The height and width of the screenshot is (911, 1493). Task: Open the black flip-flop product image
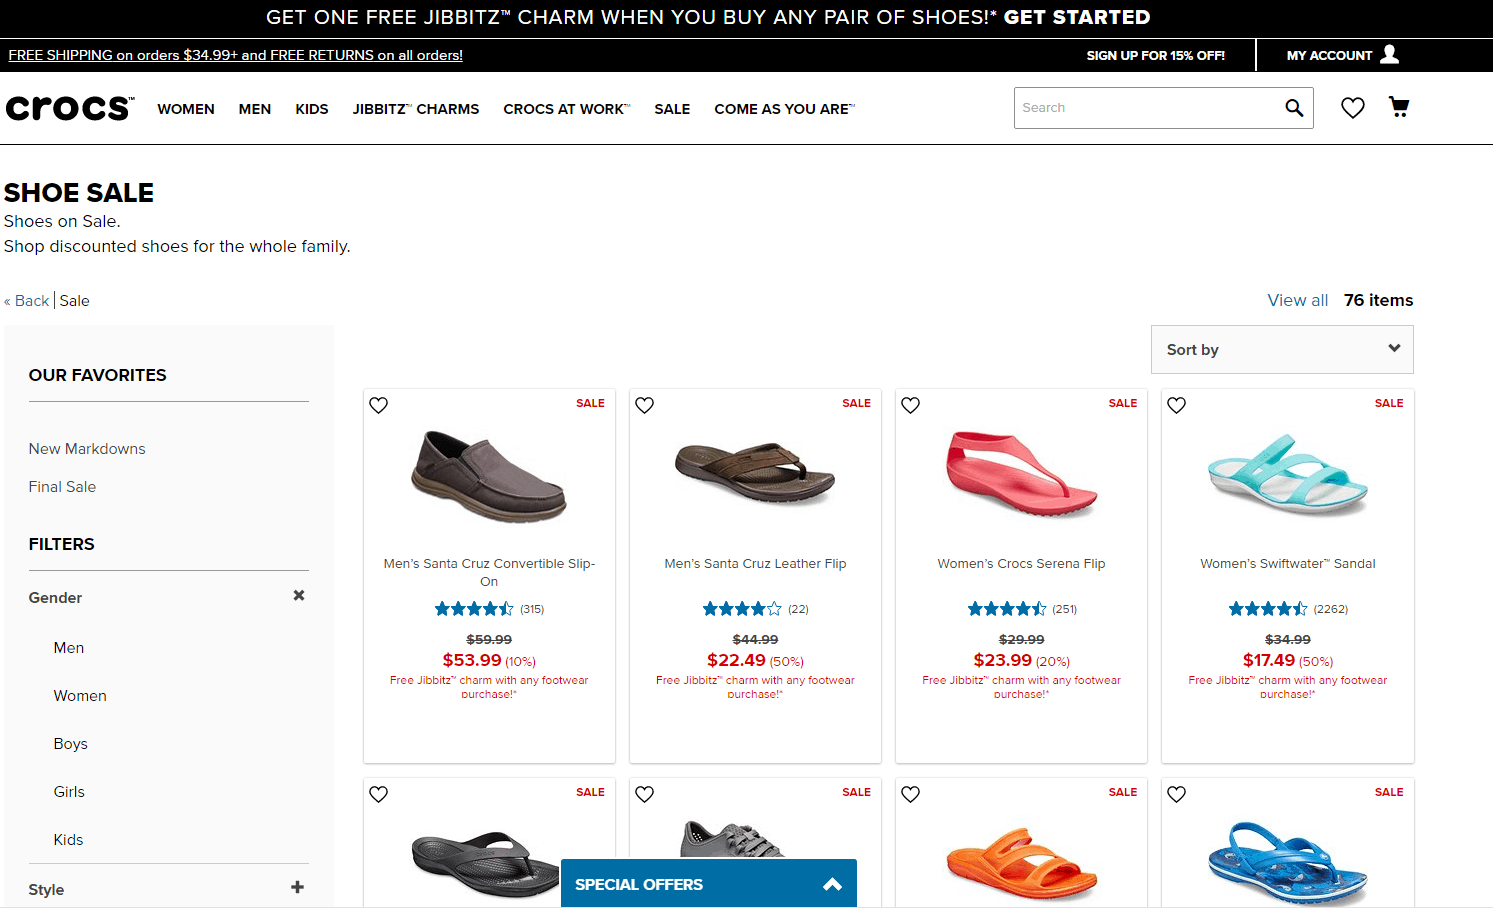pyautogui.click(x=486, y=864)
